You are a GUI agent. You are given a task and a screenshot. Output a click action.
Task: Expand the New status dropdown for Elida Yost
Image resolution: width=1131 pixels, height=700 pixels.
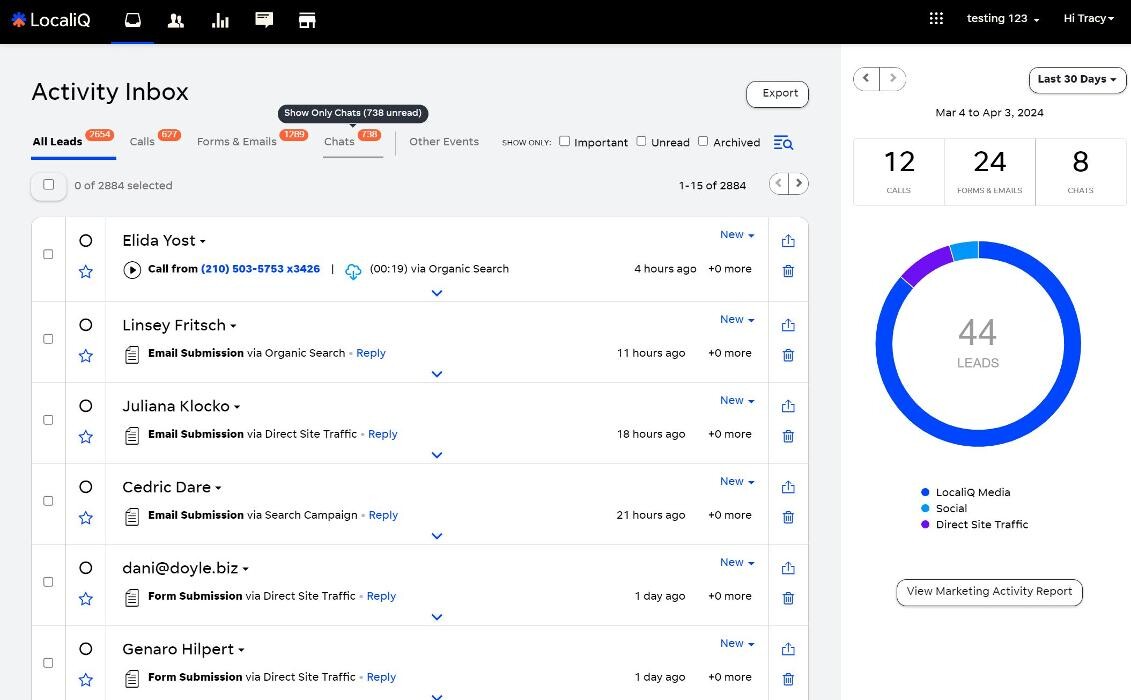click(x=737, y=235)
